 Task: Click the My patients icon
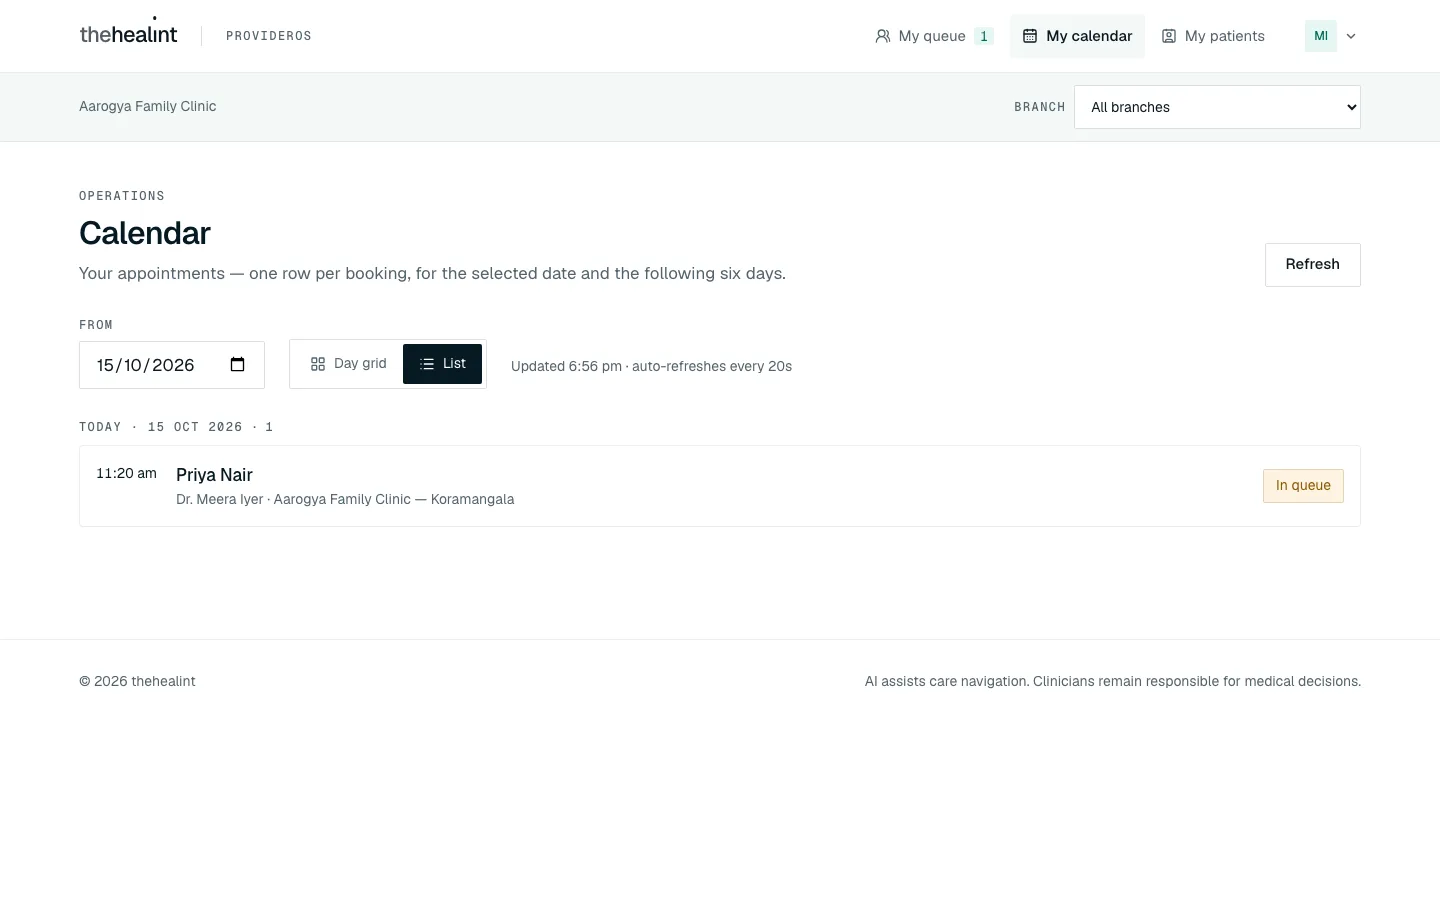pyautogui.click(x=1169, y=36)
